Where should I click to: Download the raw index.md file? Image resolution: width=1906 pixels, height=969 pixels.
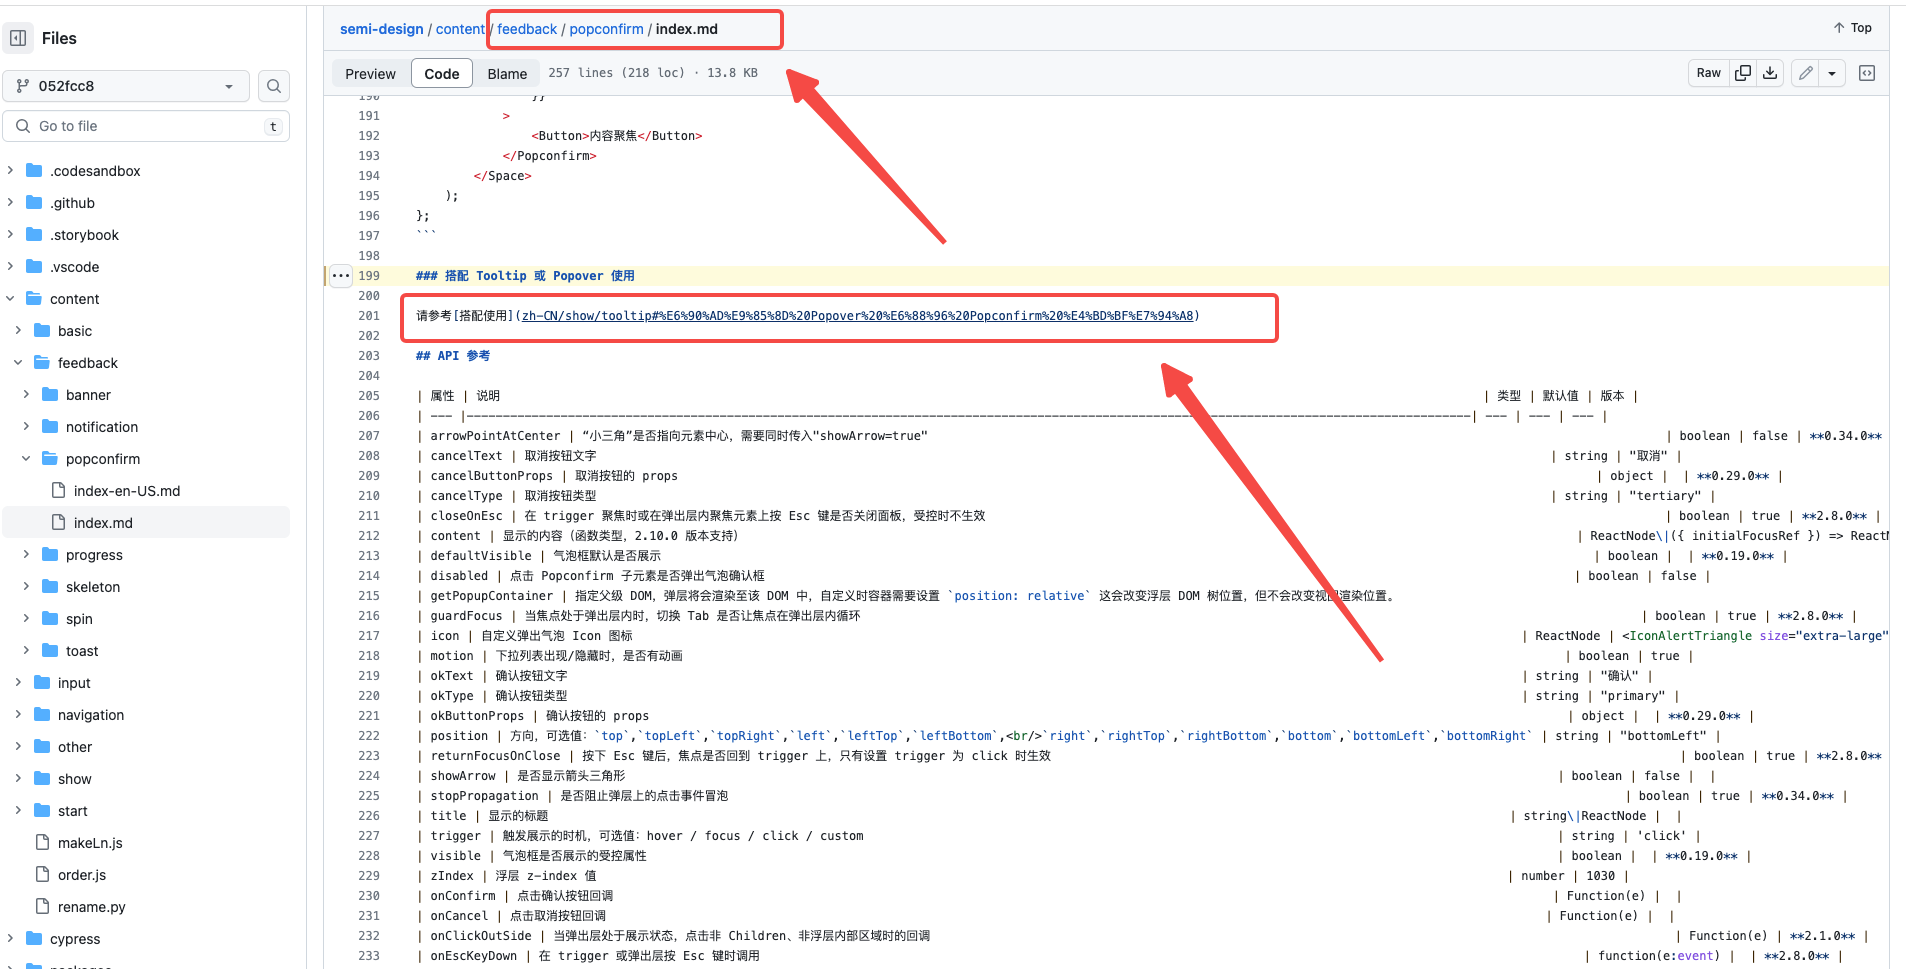(1770, 73)
